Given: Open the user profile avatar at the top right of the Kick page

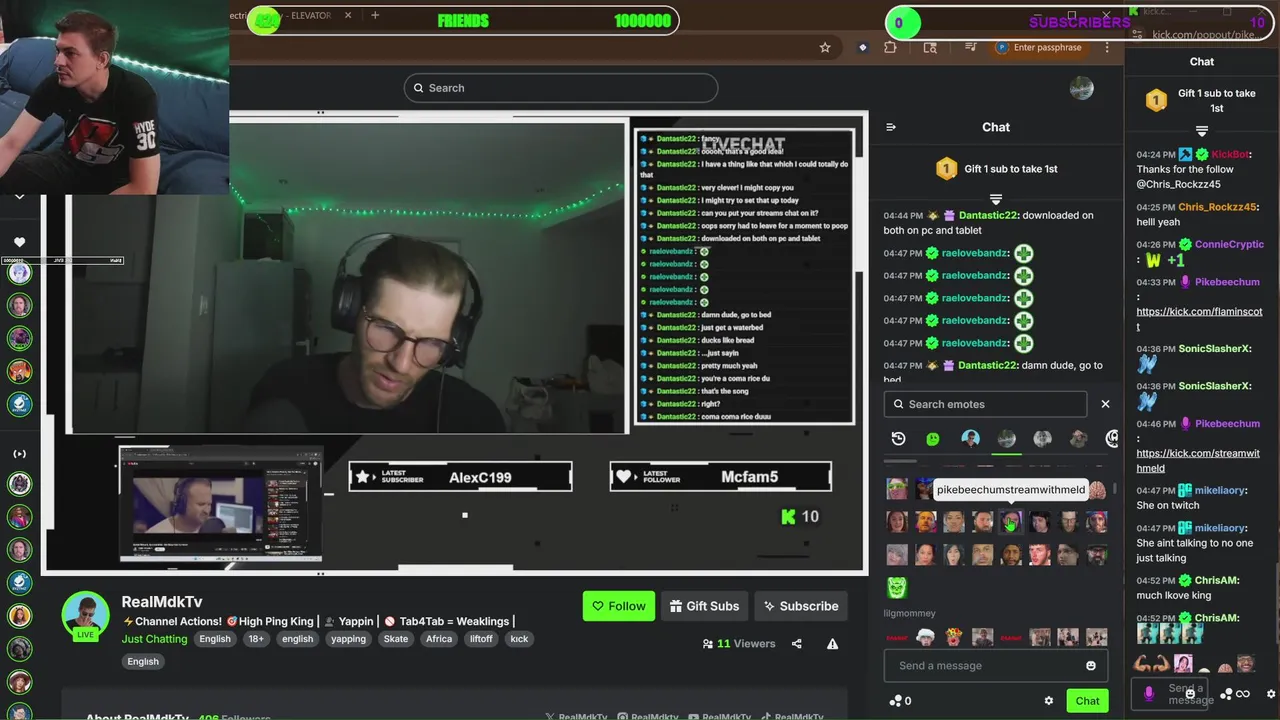Looking at the screenshot, I should coord(1081,88).
